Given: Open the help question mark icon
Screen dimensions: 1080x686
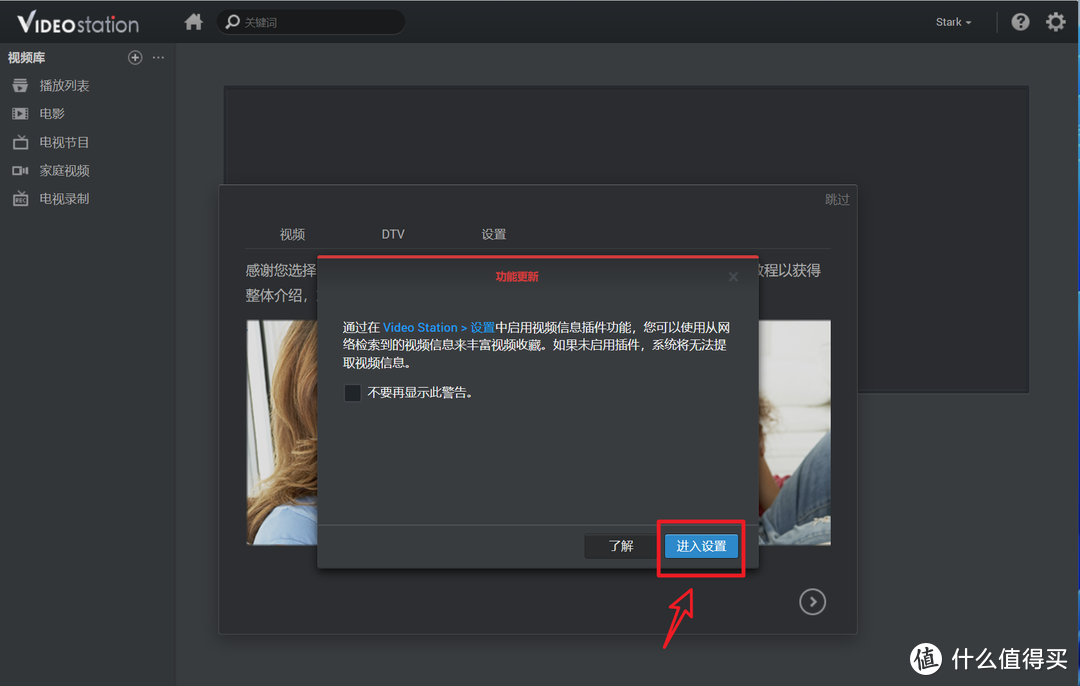Looking at the screenshot, I should 1020,22.
